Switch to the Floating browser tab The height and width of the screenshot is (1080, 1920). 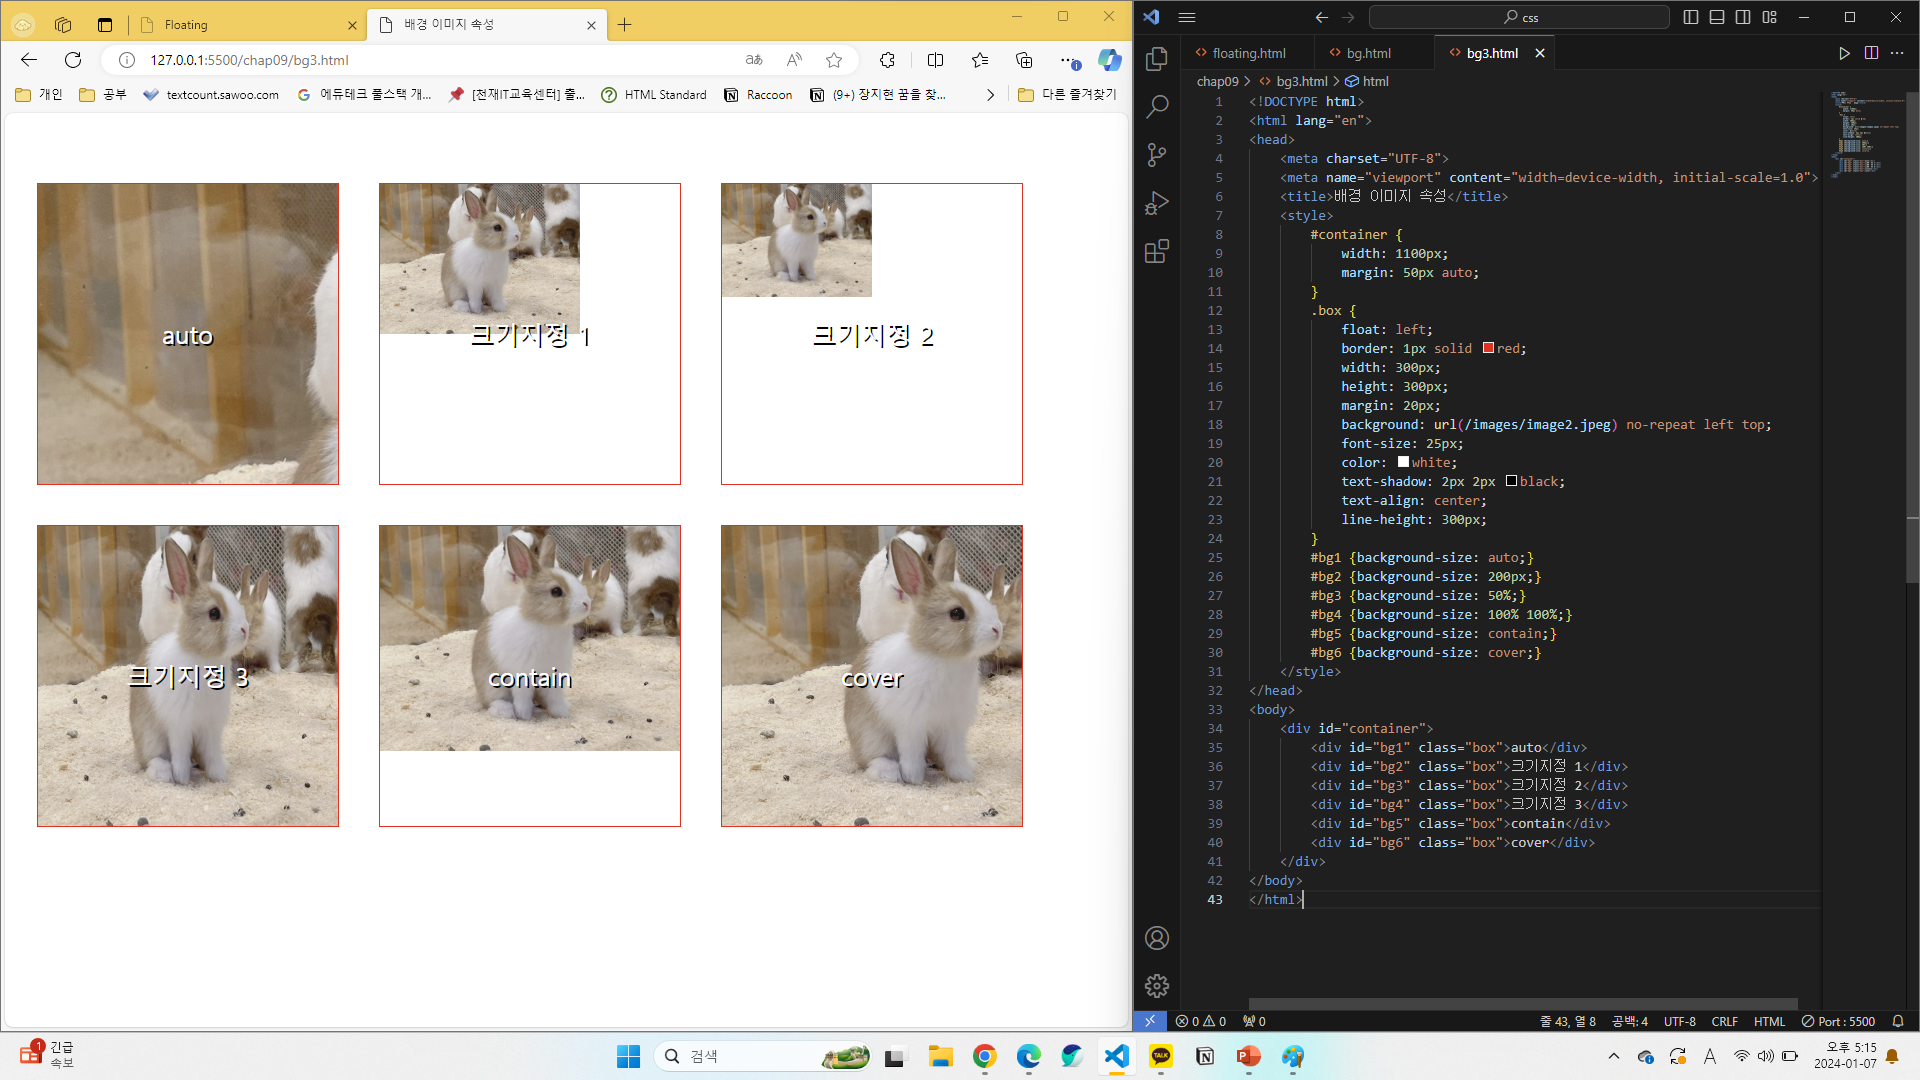click(x=246, y=25)
